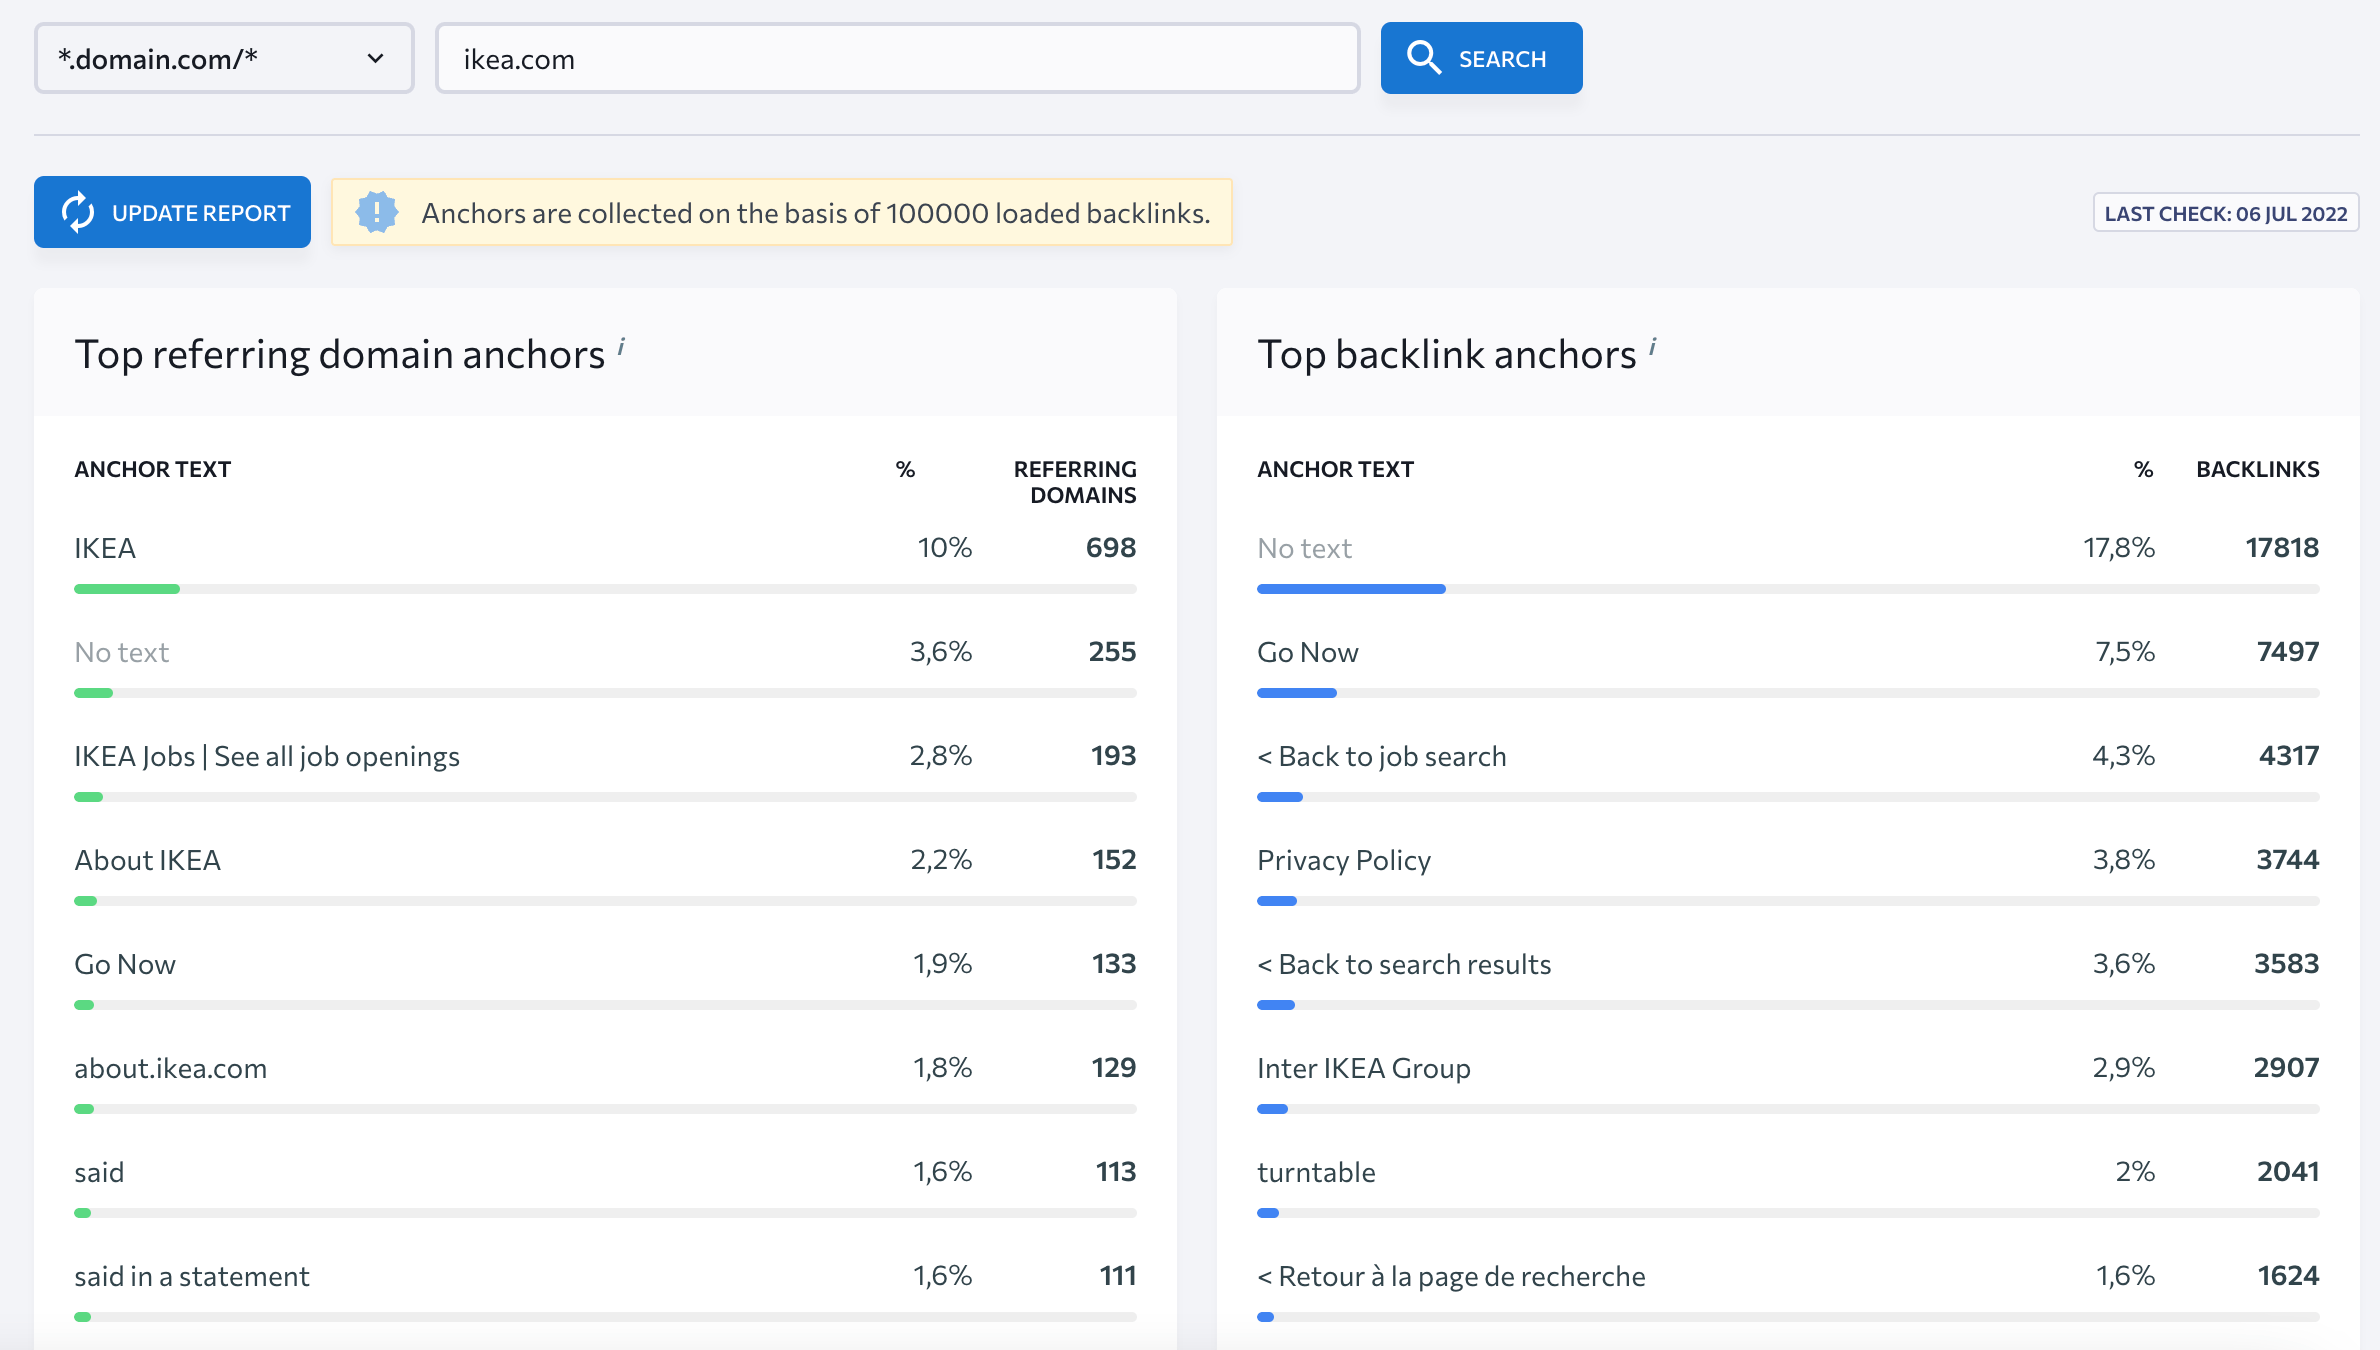Click No text anchor in backlink anchors list
This screenshot has width=2380, height=1350.
[1304, 548]
